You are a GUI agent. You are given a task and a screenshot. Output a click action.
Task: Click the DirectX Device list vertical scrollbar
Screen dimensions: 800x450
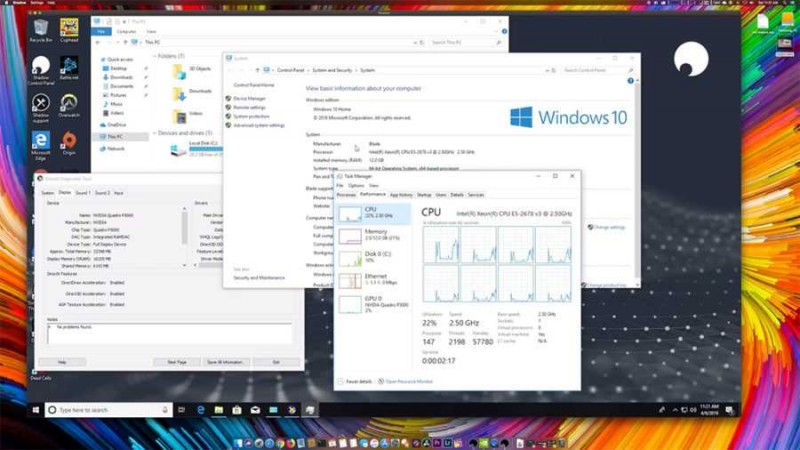coord(184,237)
